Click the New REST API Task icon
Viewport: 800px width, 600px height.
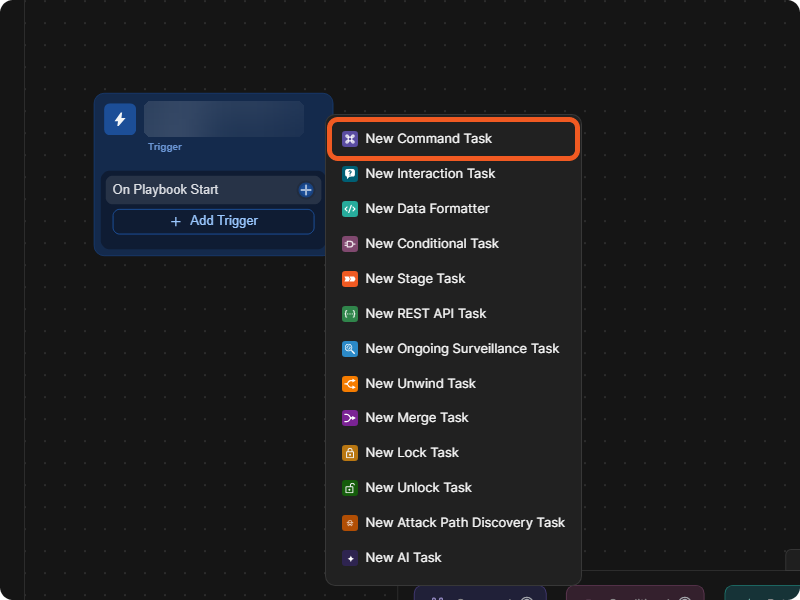point(349,314)
